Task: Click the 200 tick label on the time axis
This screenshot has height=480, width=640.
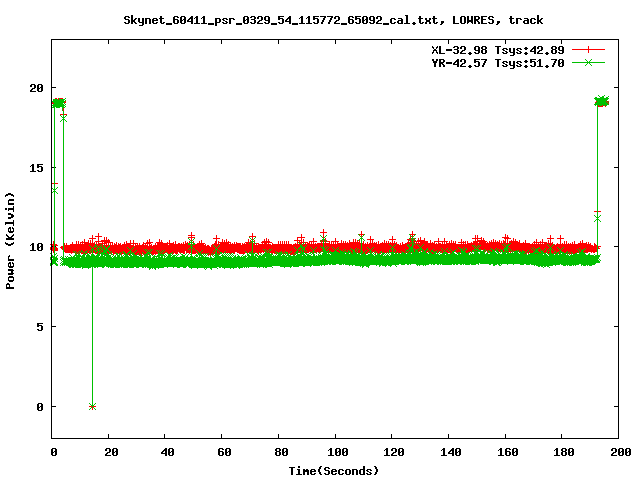Action: coord(619,452)
